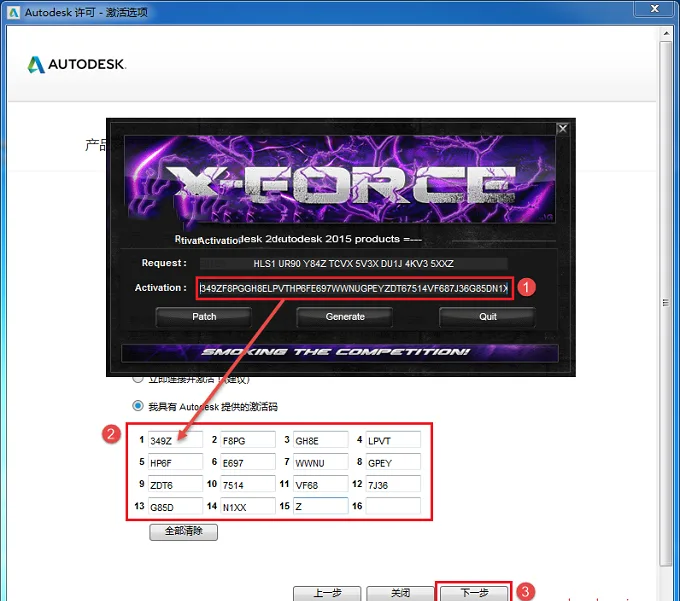Click activation code box 10 with 7514
Image resolution: width=680 pixels, height=601 pixels.
(x=248, y=484)
